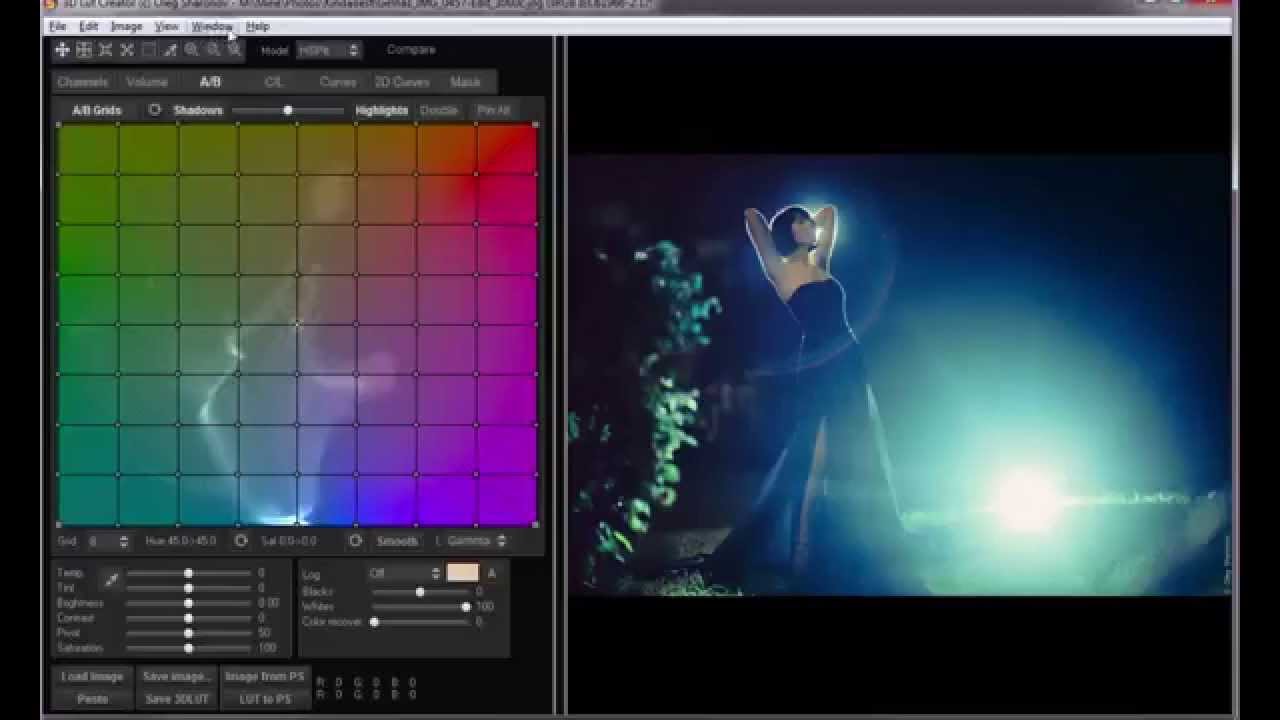Click the Grid value input field
Viewport: 1280px width, 720px height.
click(101, 541)
